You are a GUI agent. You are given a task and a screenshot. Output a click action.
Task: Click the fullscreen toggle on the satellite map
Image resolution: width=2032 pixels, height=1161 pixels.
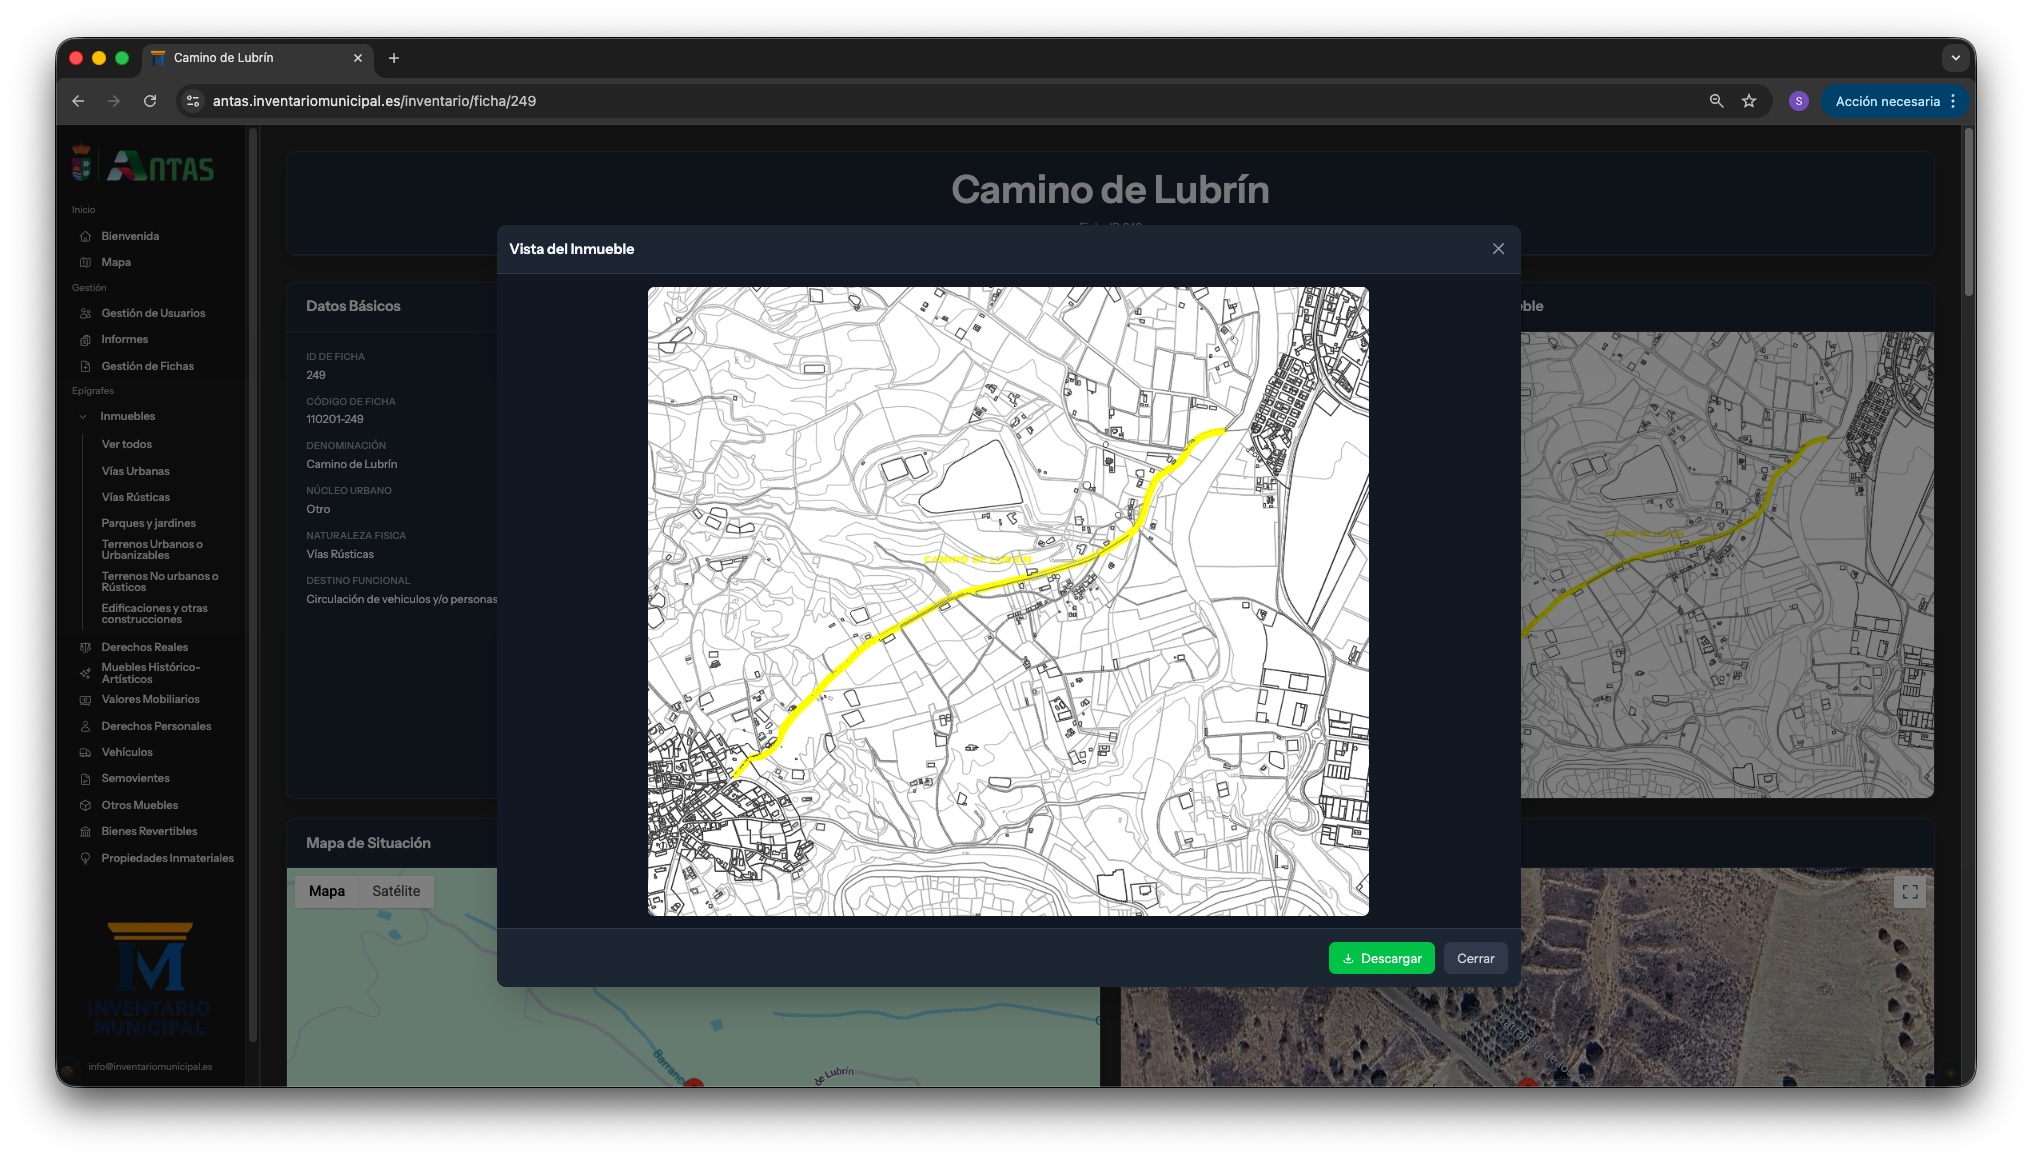point(1910,892)
